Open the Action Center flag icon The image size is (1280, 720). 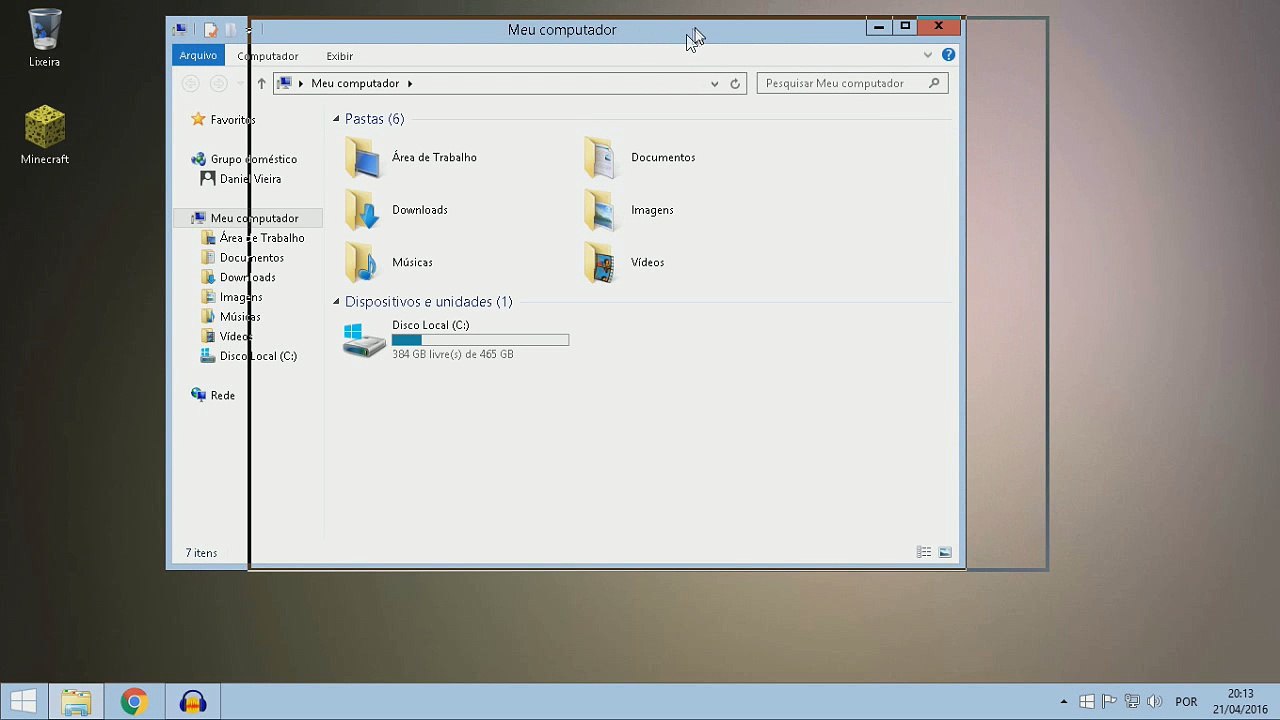1109,702
